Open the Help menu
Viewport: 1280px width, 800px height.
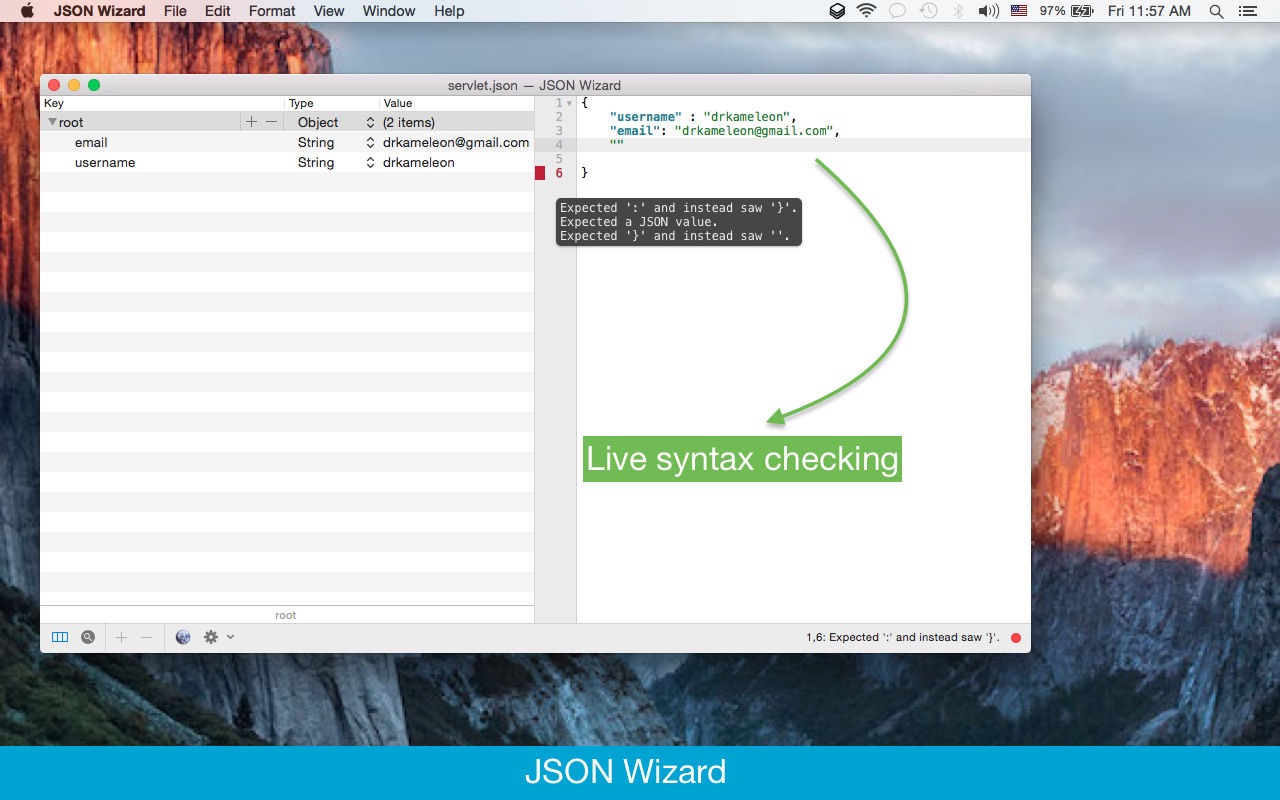(449, 11)
